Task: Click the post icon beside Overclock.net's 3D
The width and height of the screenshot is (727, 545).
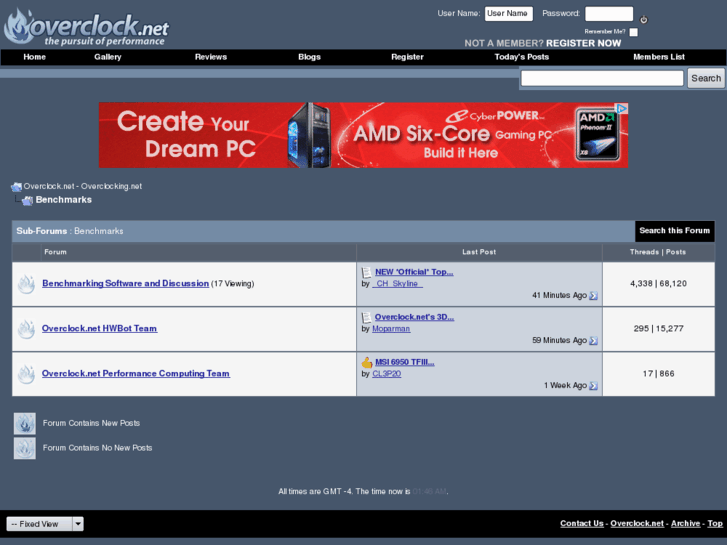Action: pyautogui.click(x=367, y=317)
